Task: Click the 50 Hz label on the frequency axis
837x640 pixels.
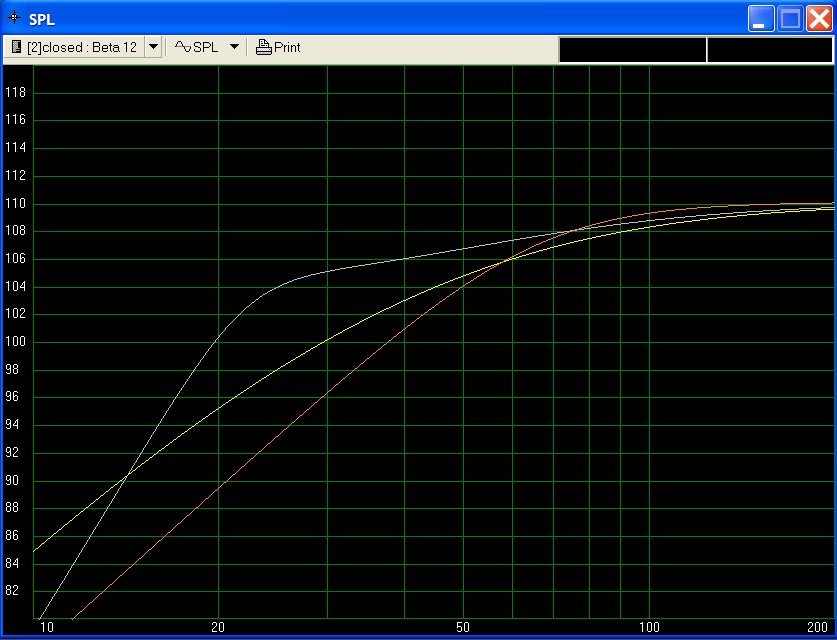Action: click(x=463, y=628)
